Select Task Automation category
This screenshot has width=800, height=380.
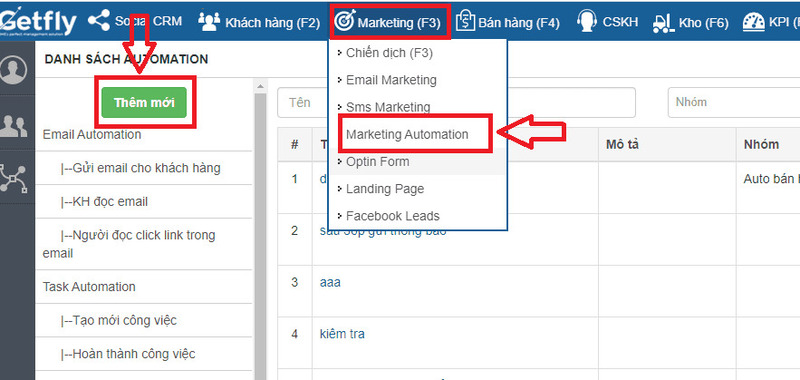click(89, 287)
